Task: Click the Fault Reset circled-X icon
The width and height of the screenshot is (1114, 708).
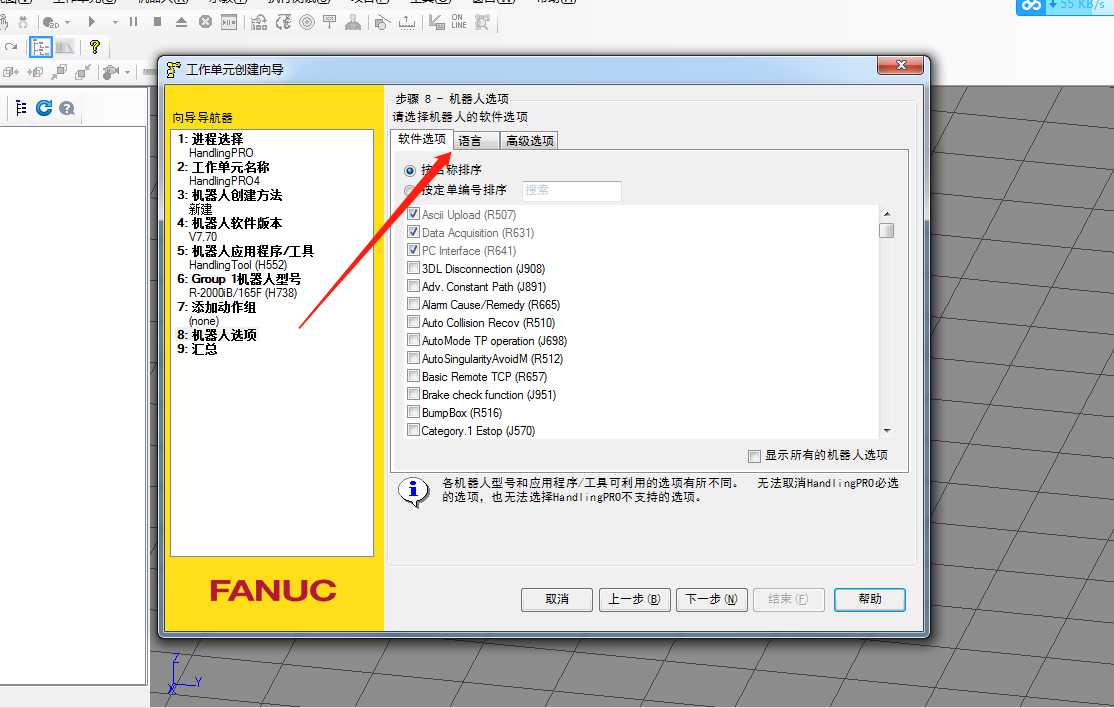Action: (205, 22)
